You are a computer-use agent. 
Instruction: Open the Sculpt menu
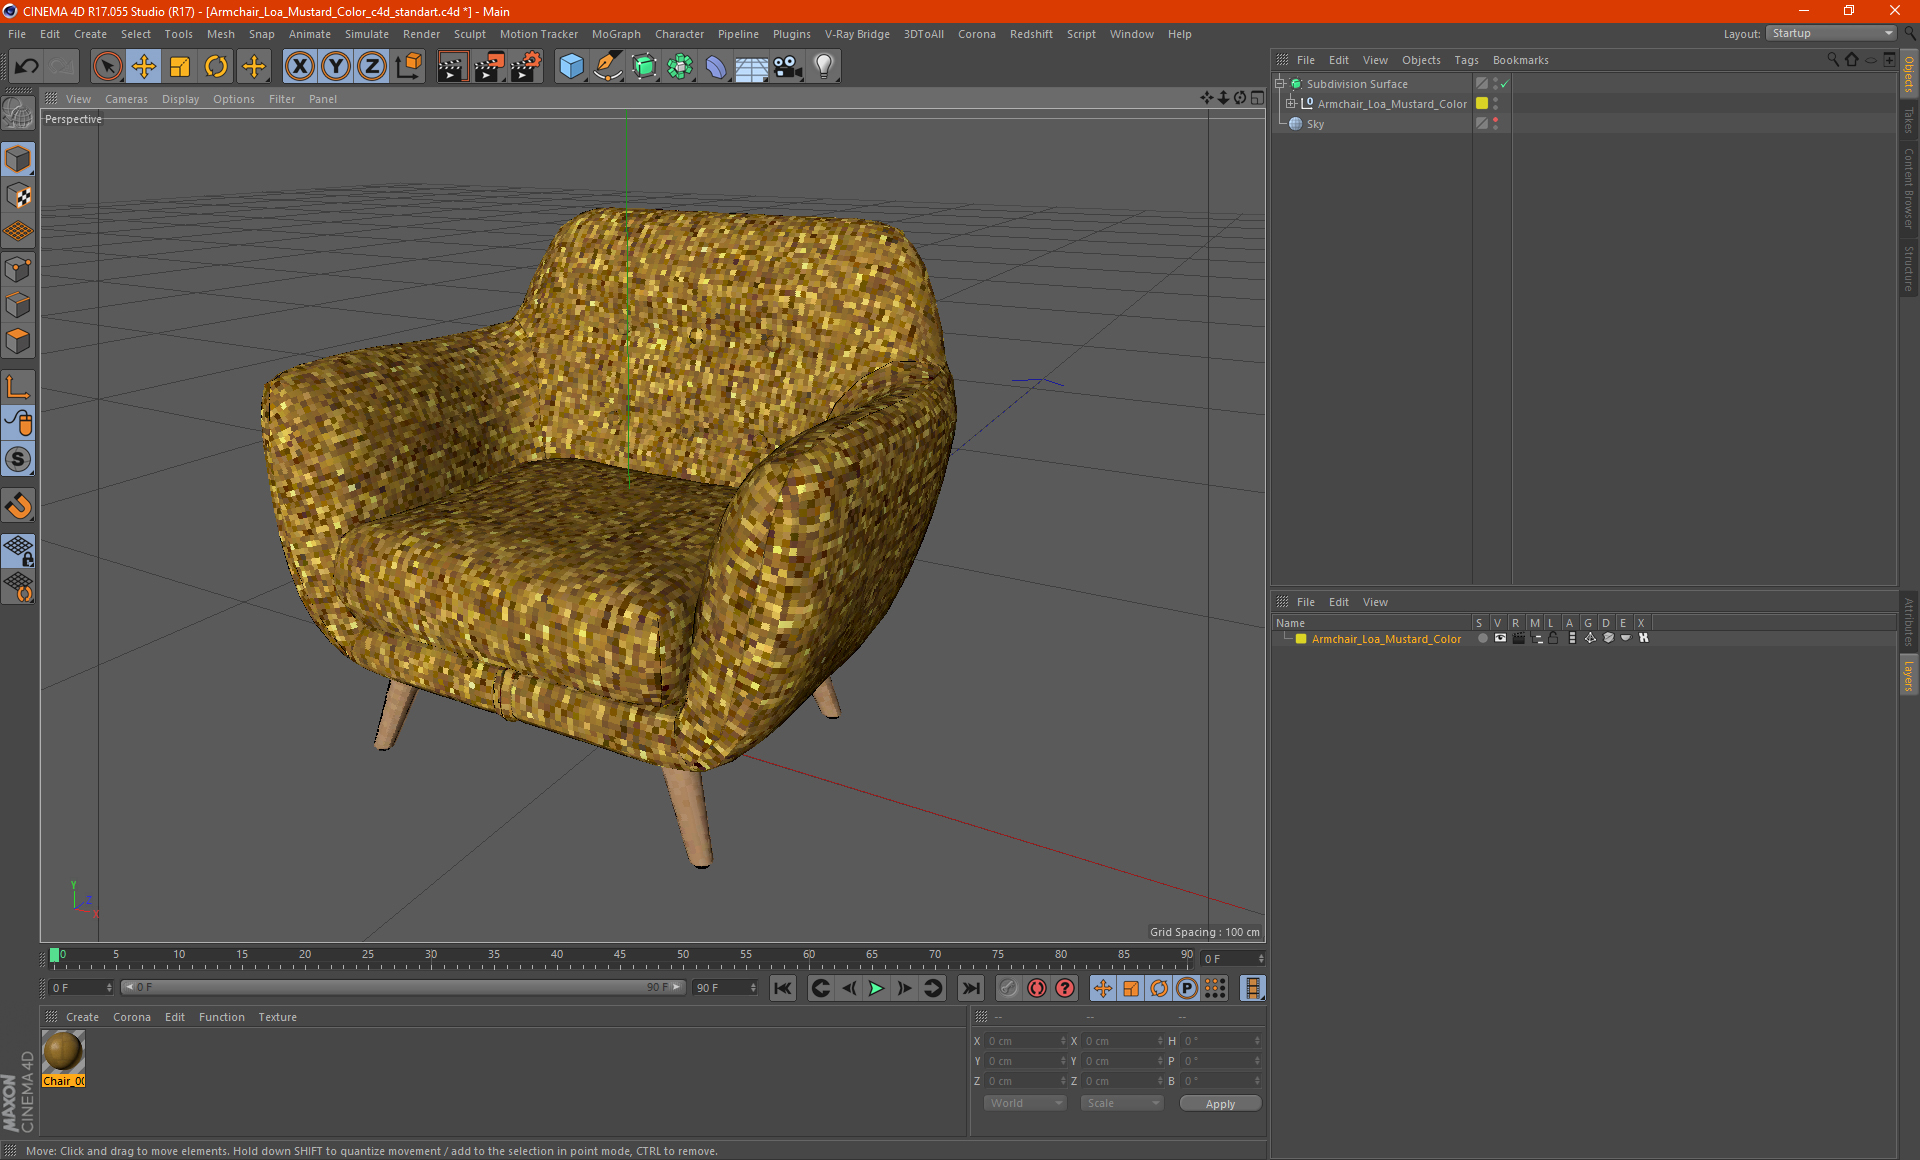tap(469, 34)
